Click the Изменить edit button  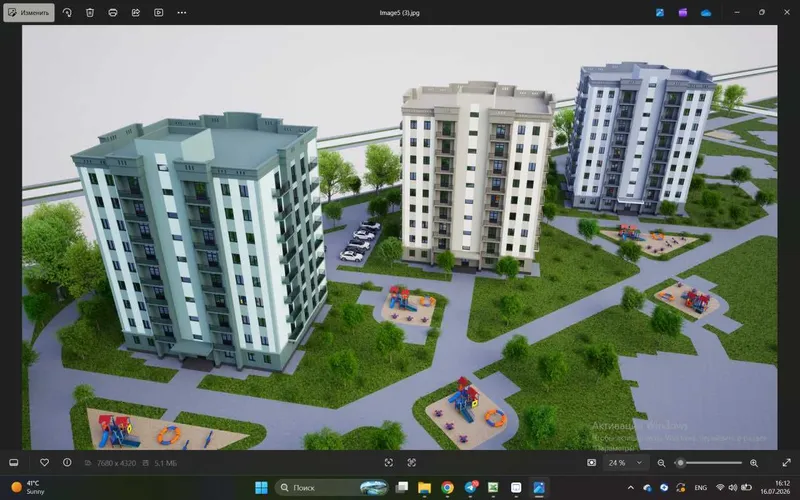point(29,12)
